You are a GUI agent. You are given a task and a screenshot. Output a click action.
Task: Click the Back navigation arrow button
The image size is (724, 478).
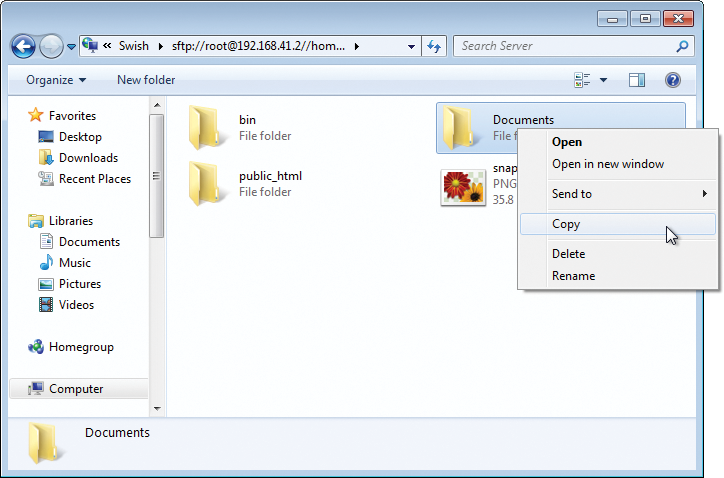pos(24,46)
